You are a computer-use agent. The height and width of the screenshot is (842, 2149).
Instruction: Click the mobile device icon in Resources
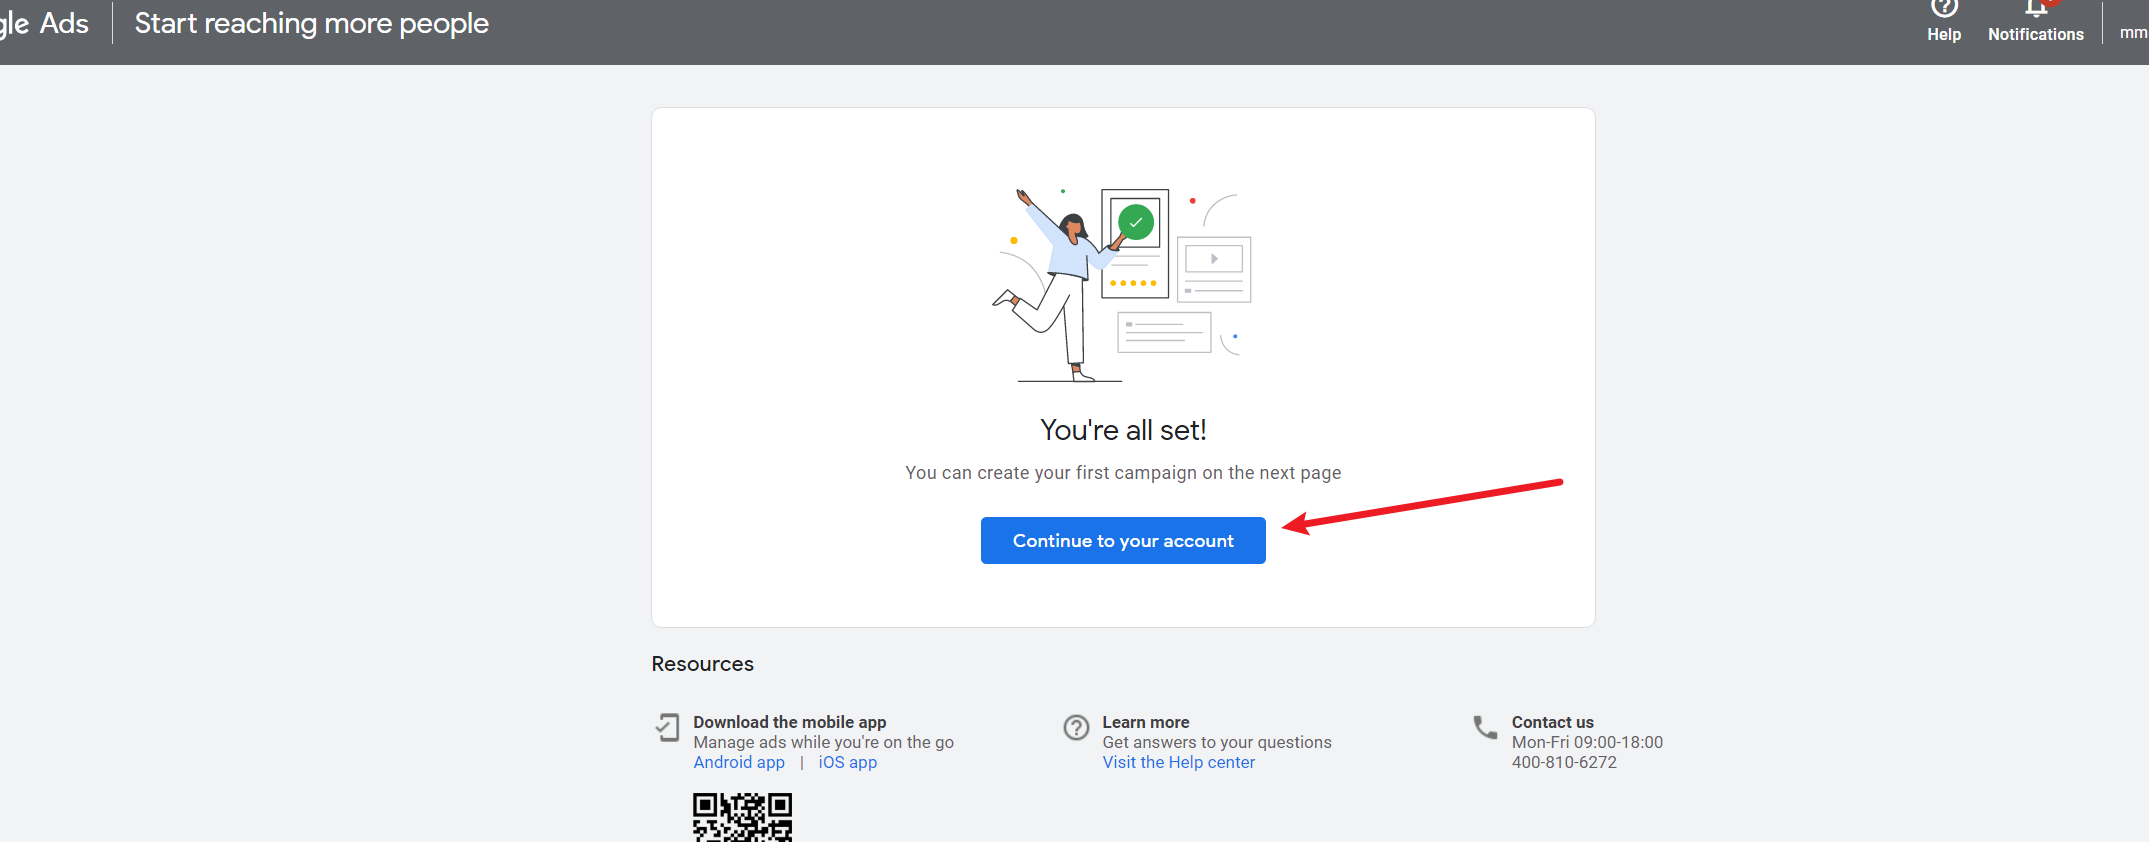[667, 727]
